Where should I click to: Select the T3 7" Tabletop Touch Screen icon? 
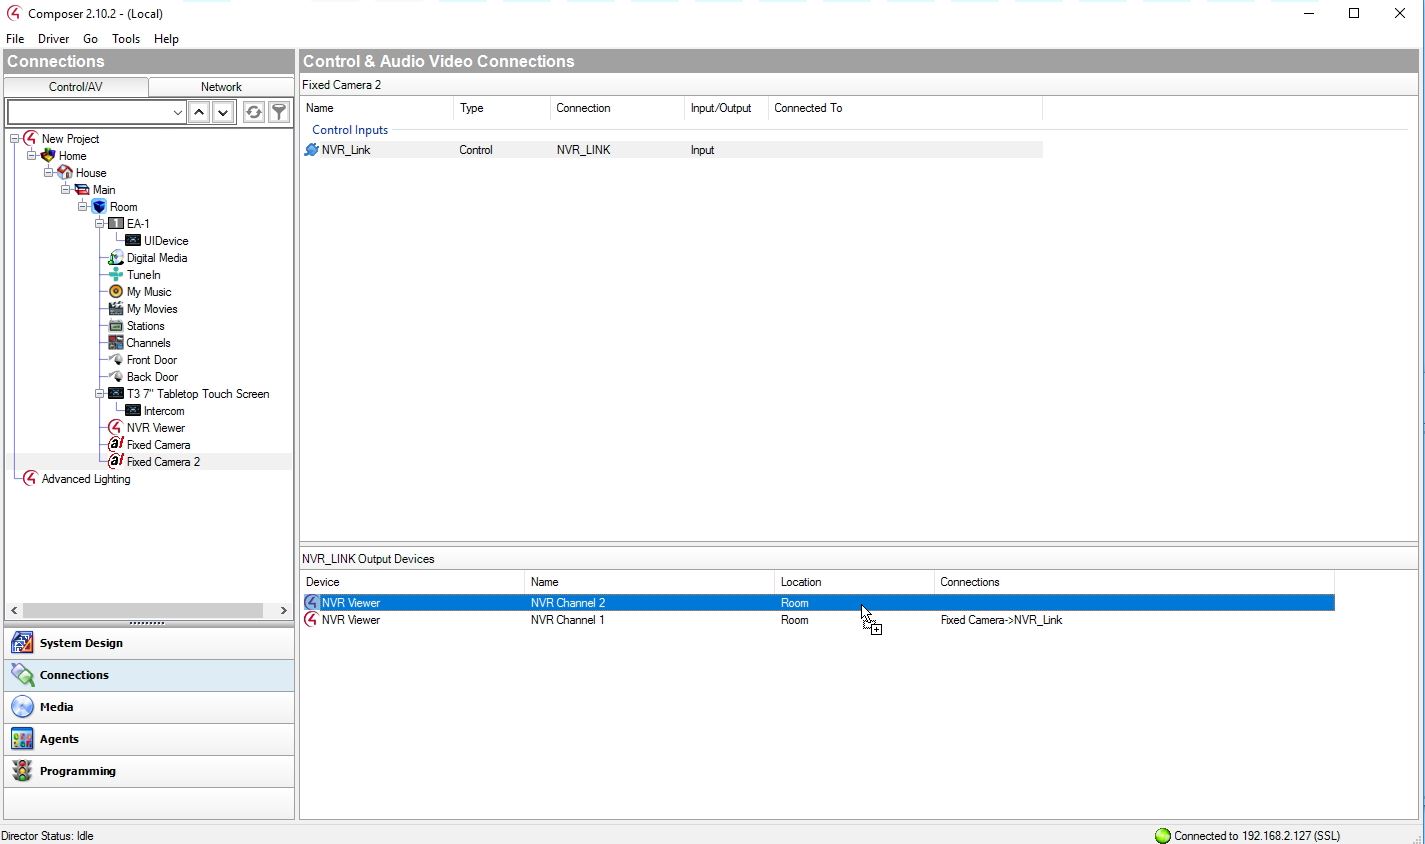pyautogui.click(x=115, y=394)
